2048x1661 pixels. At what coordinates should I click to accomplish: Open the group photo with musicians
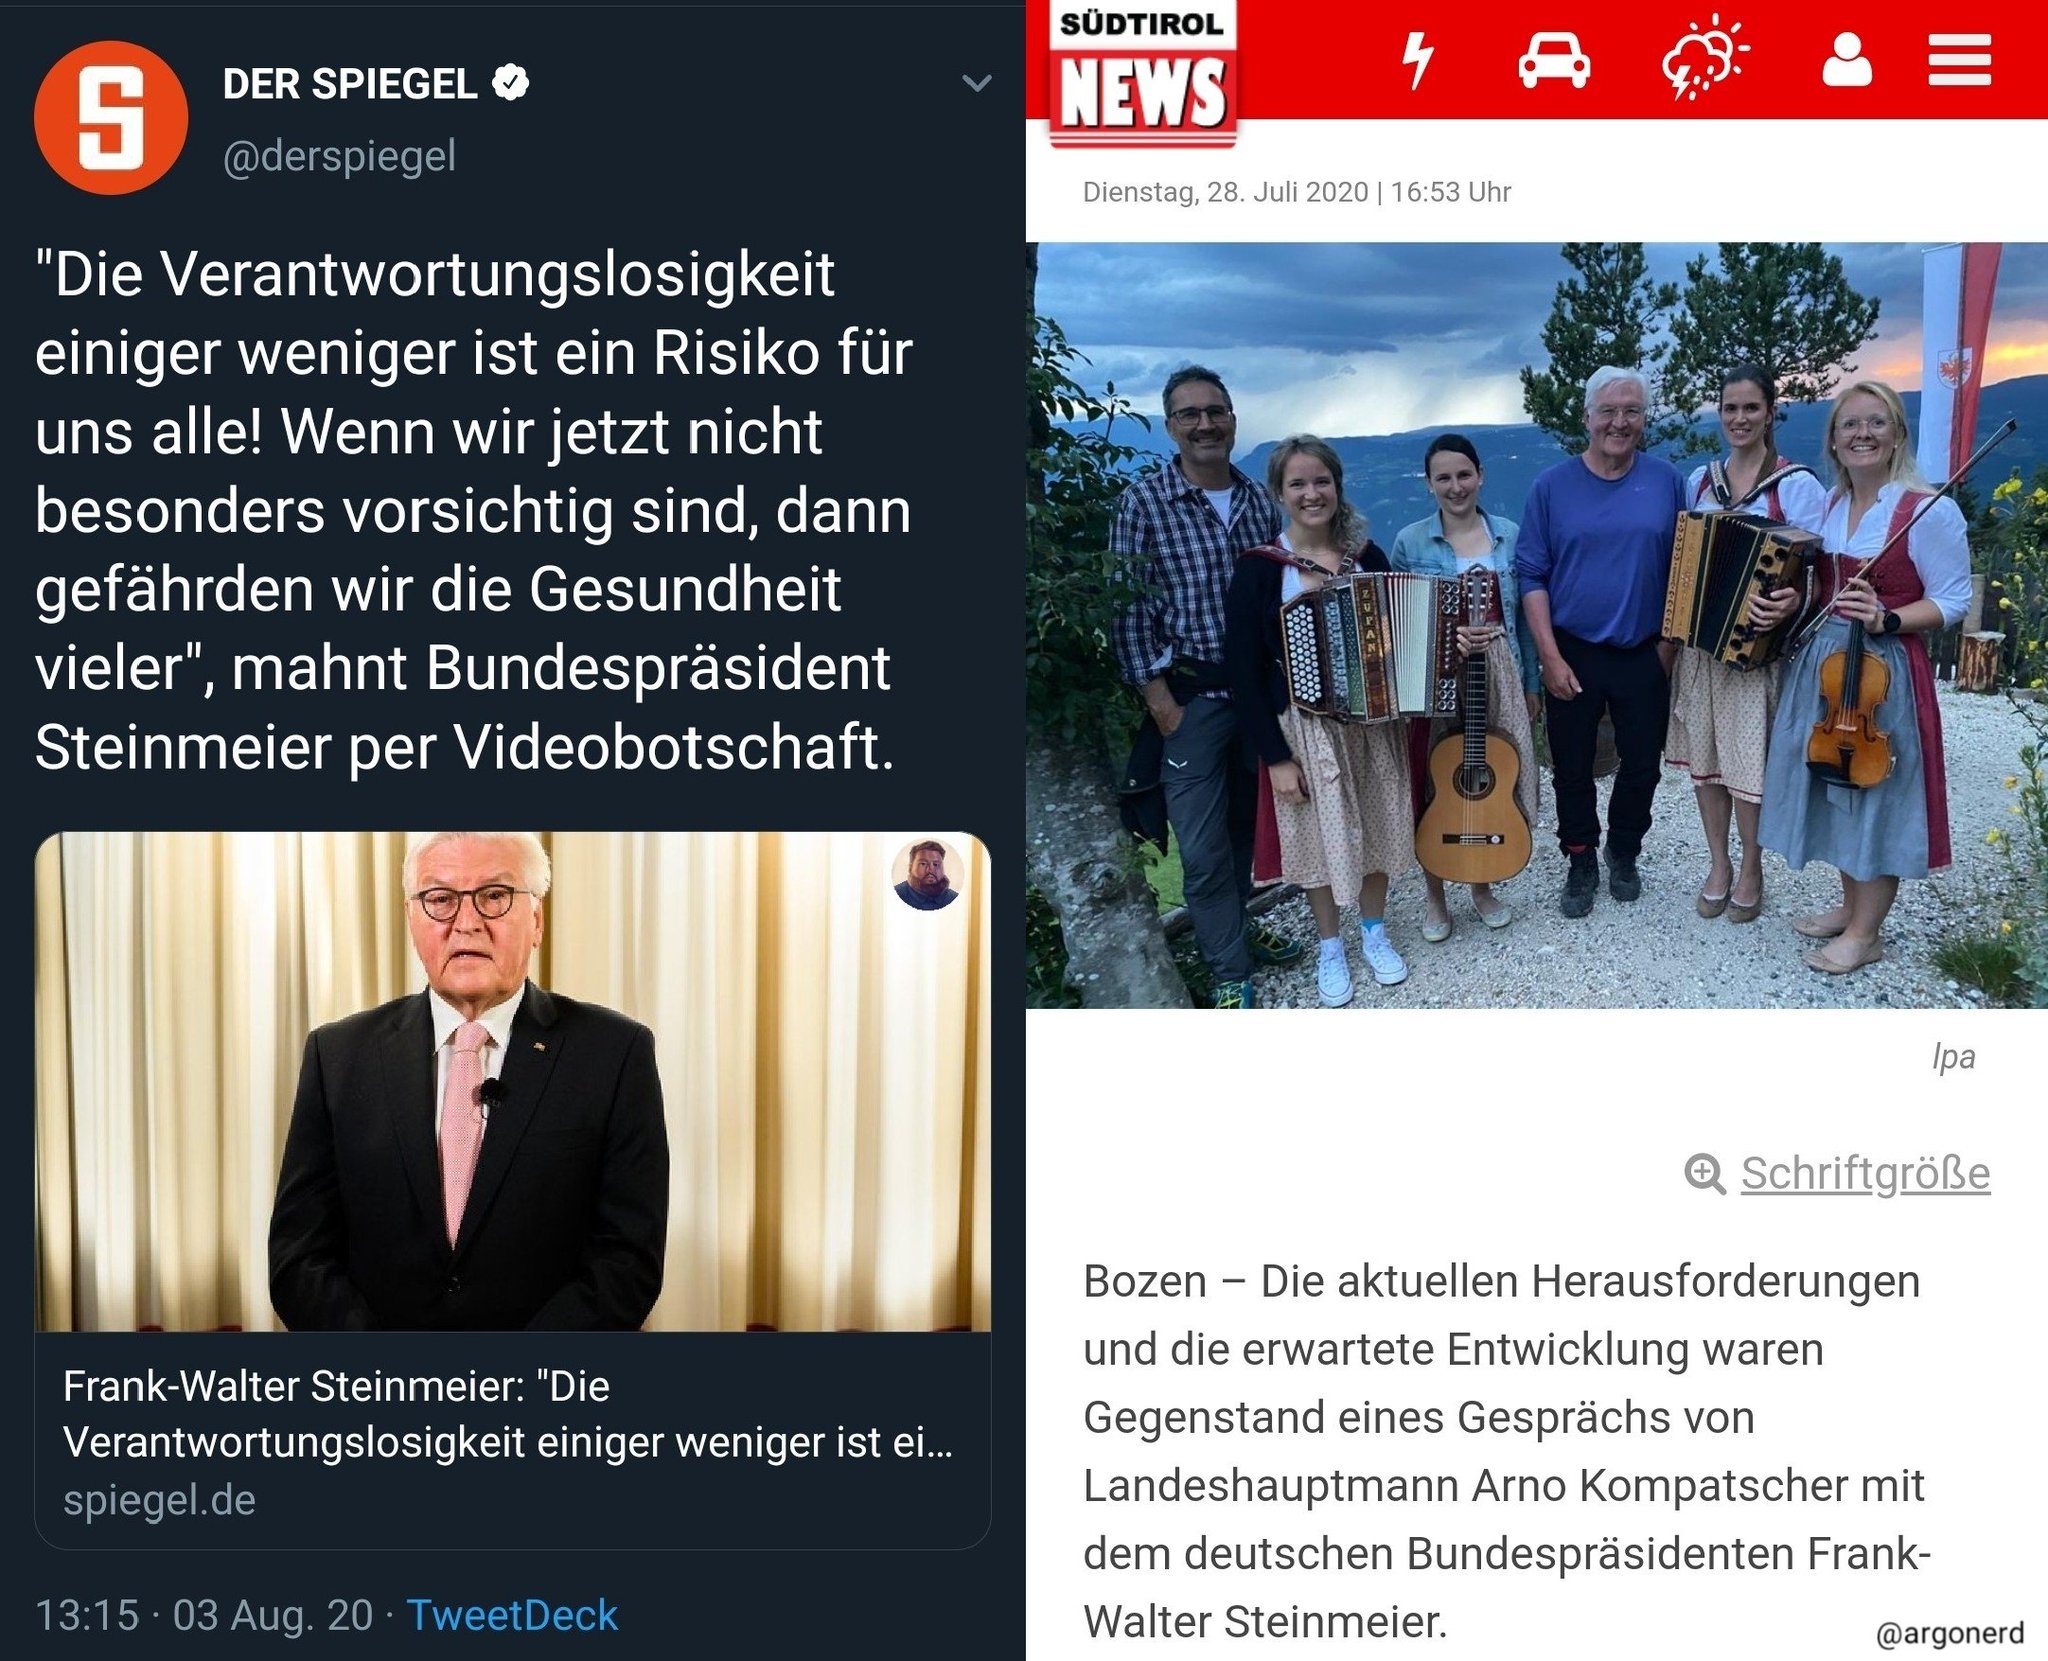click(x=1537, y=625)
